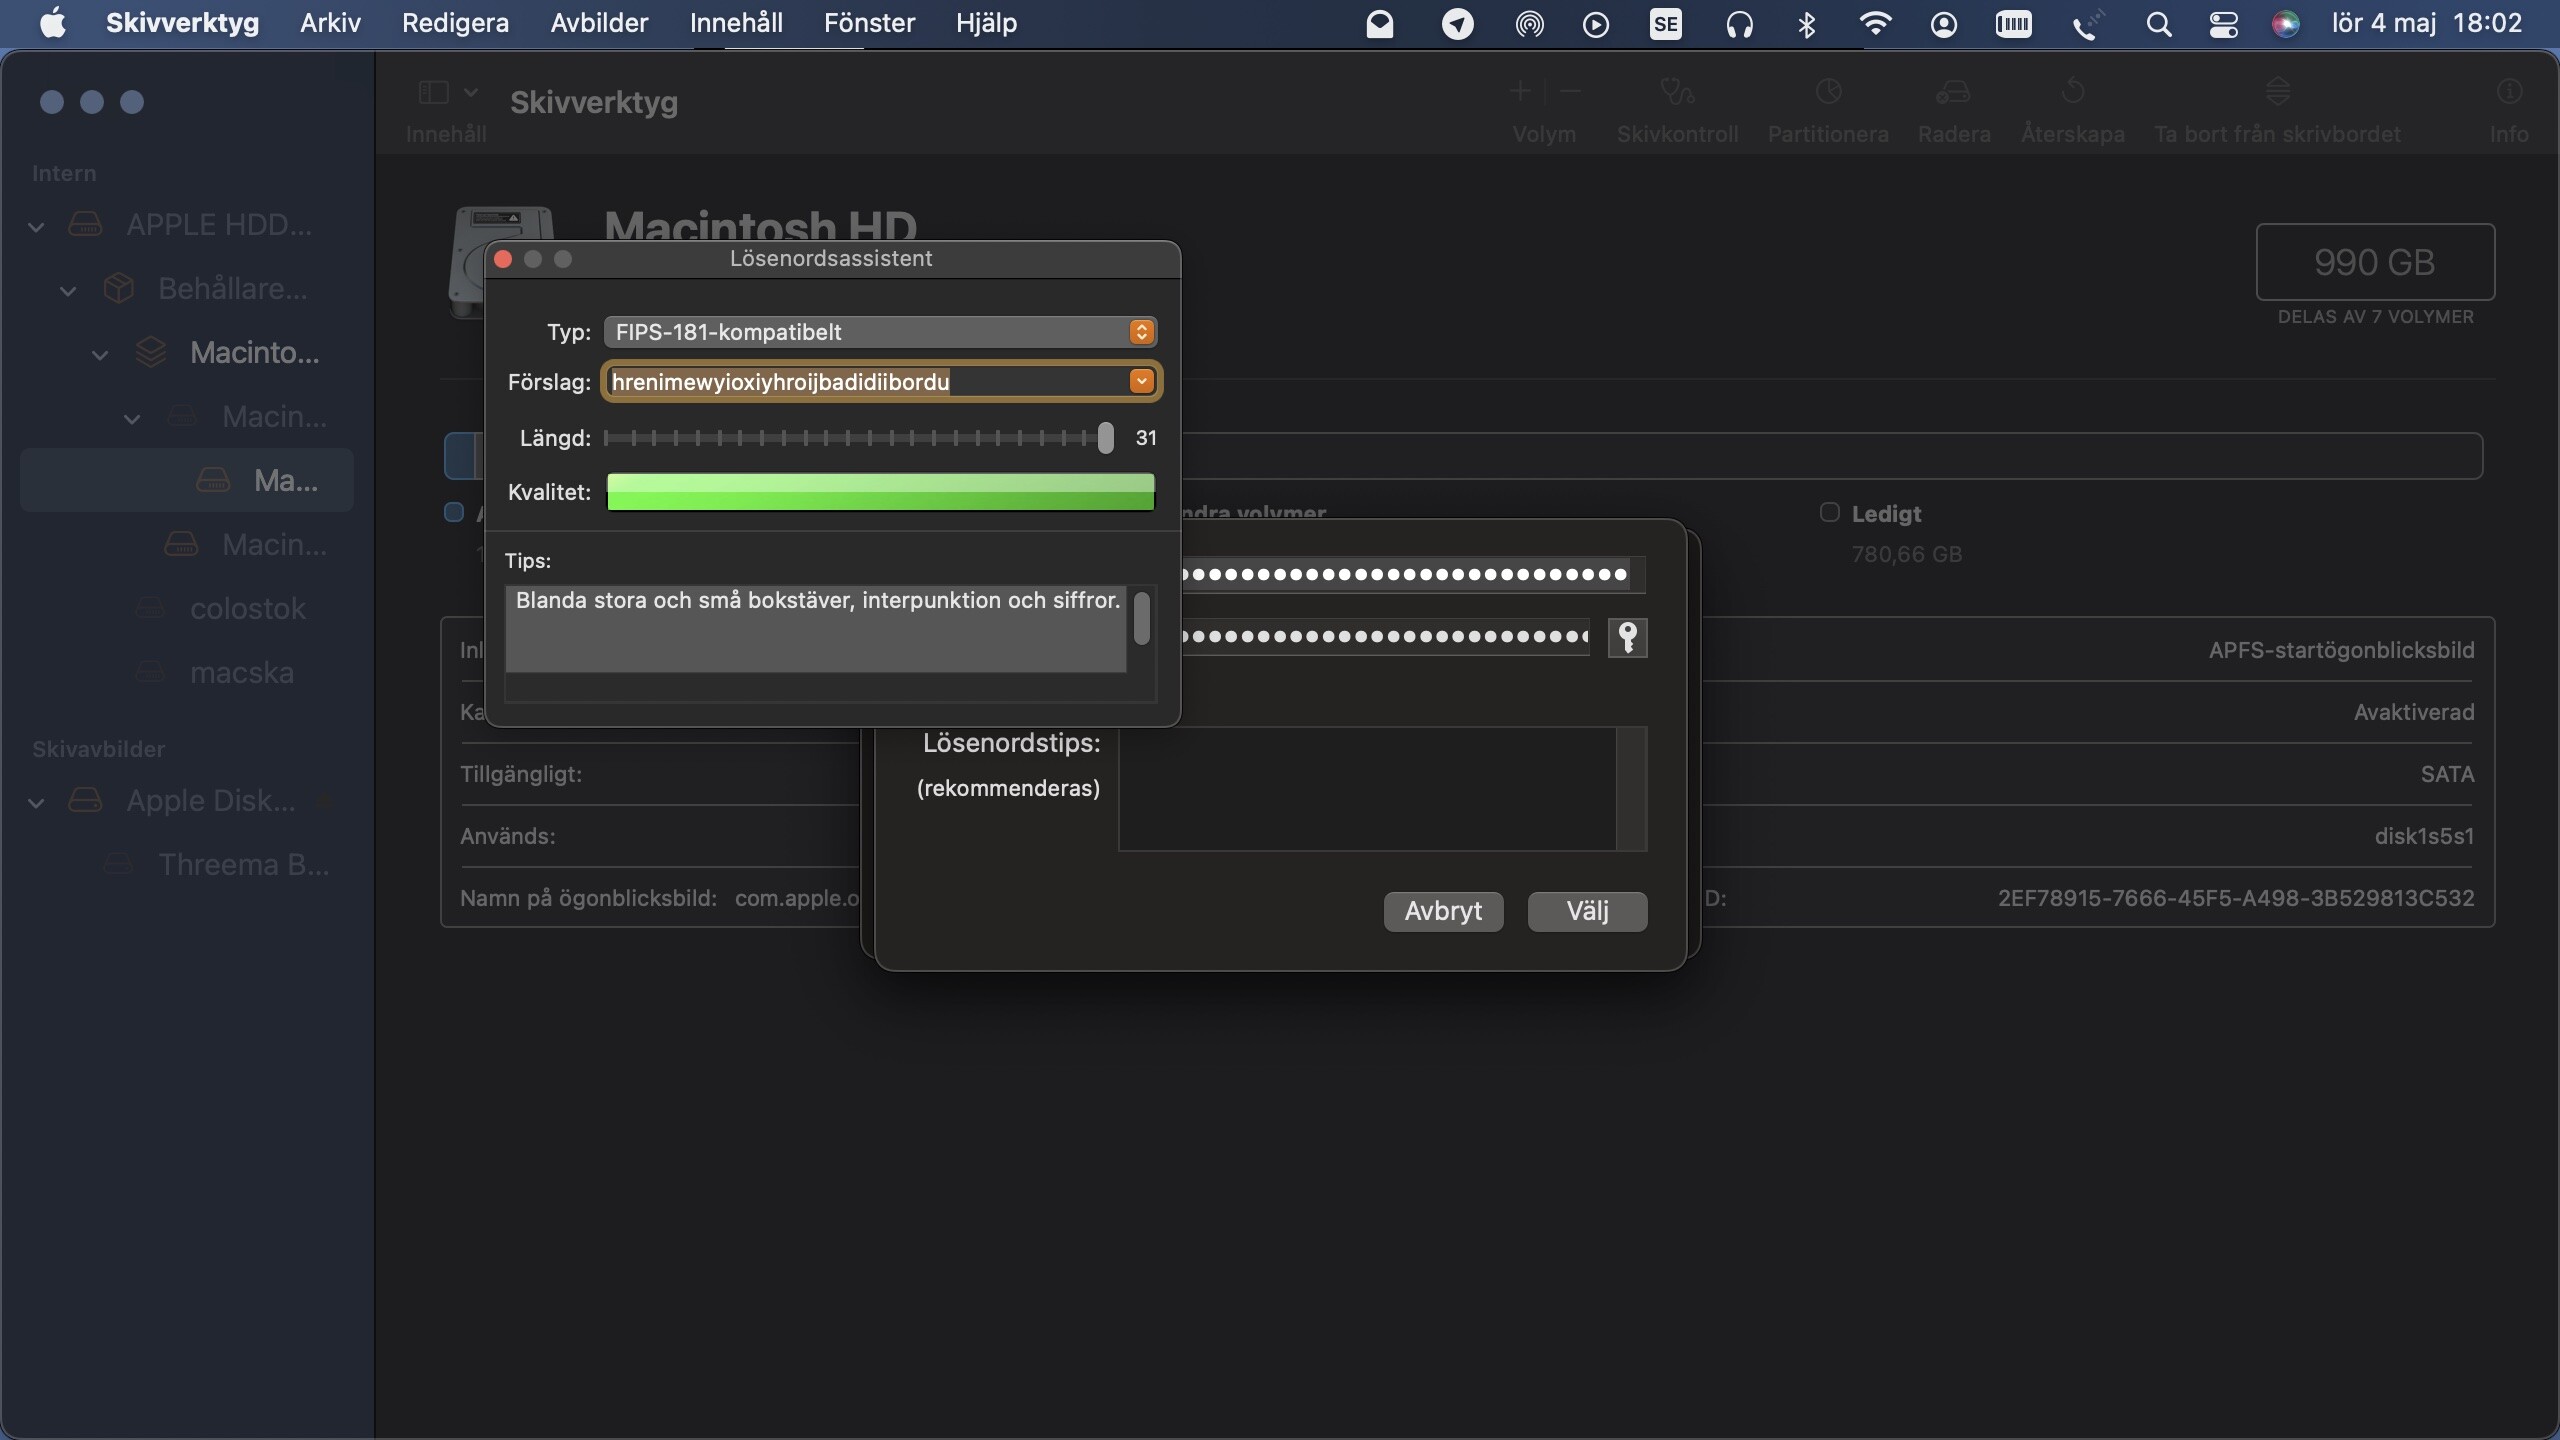Viewport: 2560px width, 1440px height.
Task: Click the Skivkontroll first aid icon
Action: (x=1677, y=92)
